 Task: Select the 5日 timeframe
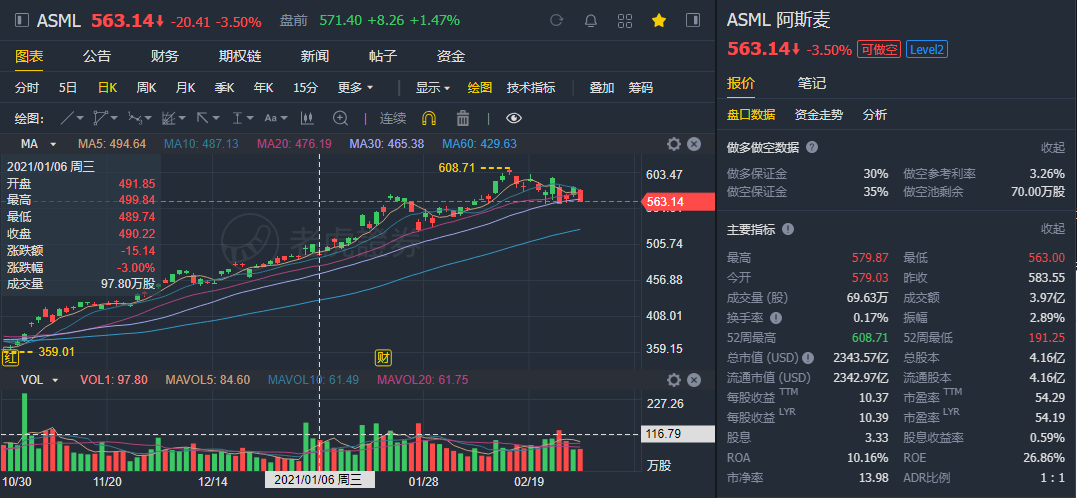point(67,87)
